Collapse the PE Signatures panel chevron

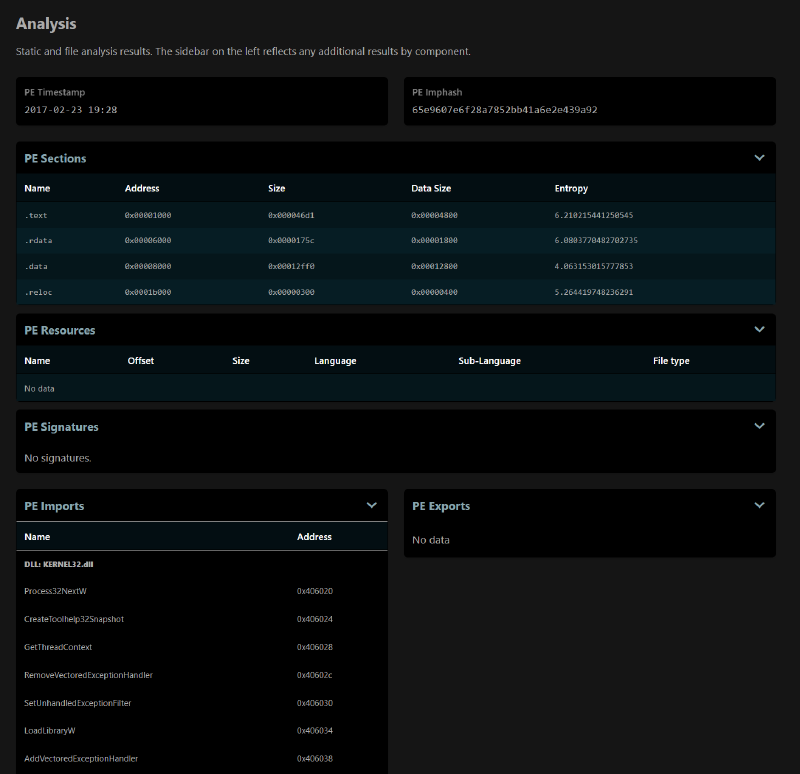(759, 426)
